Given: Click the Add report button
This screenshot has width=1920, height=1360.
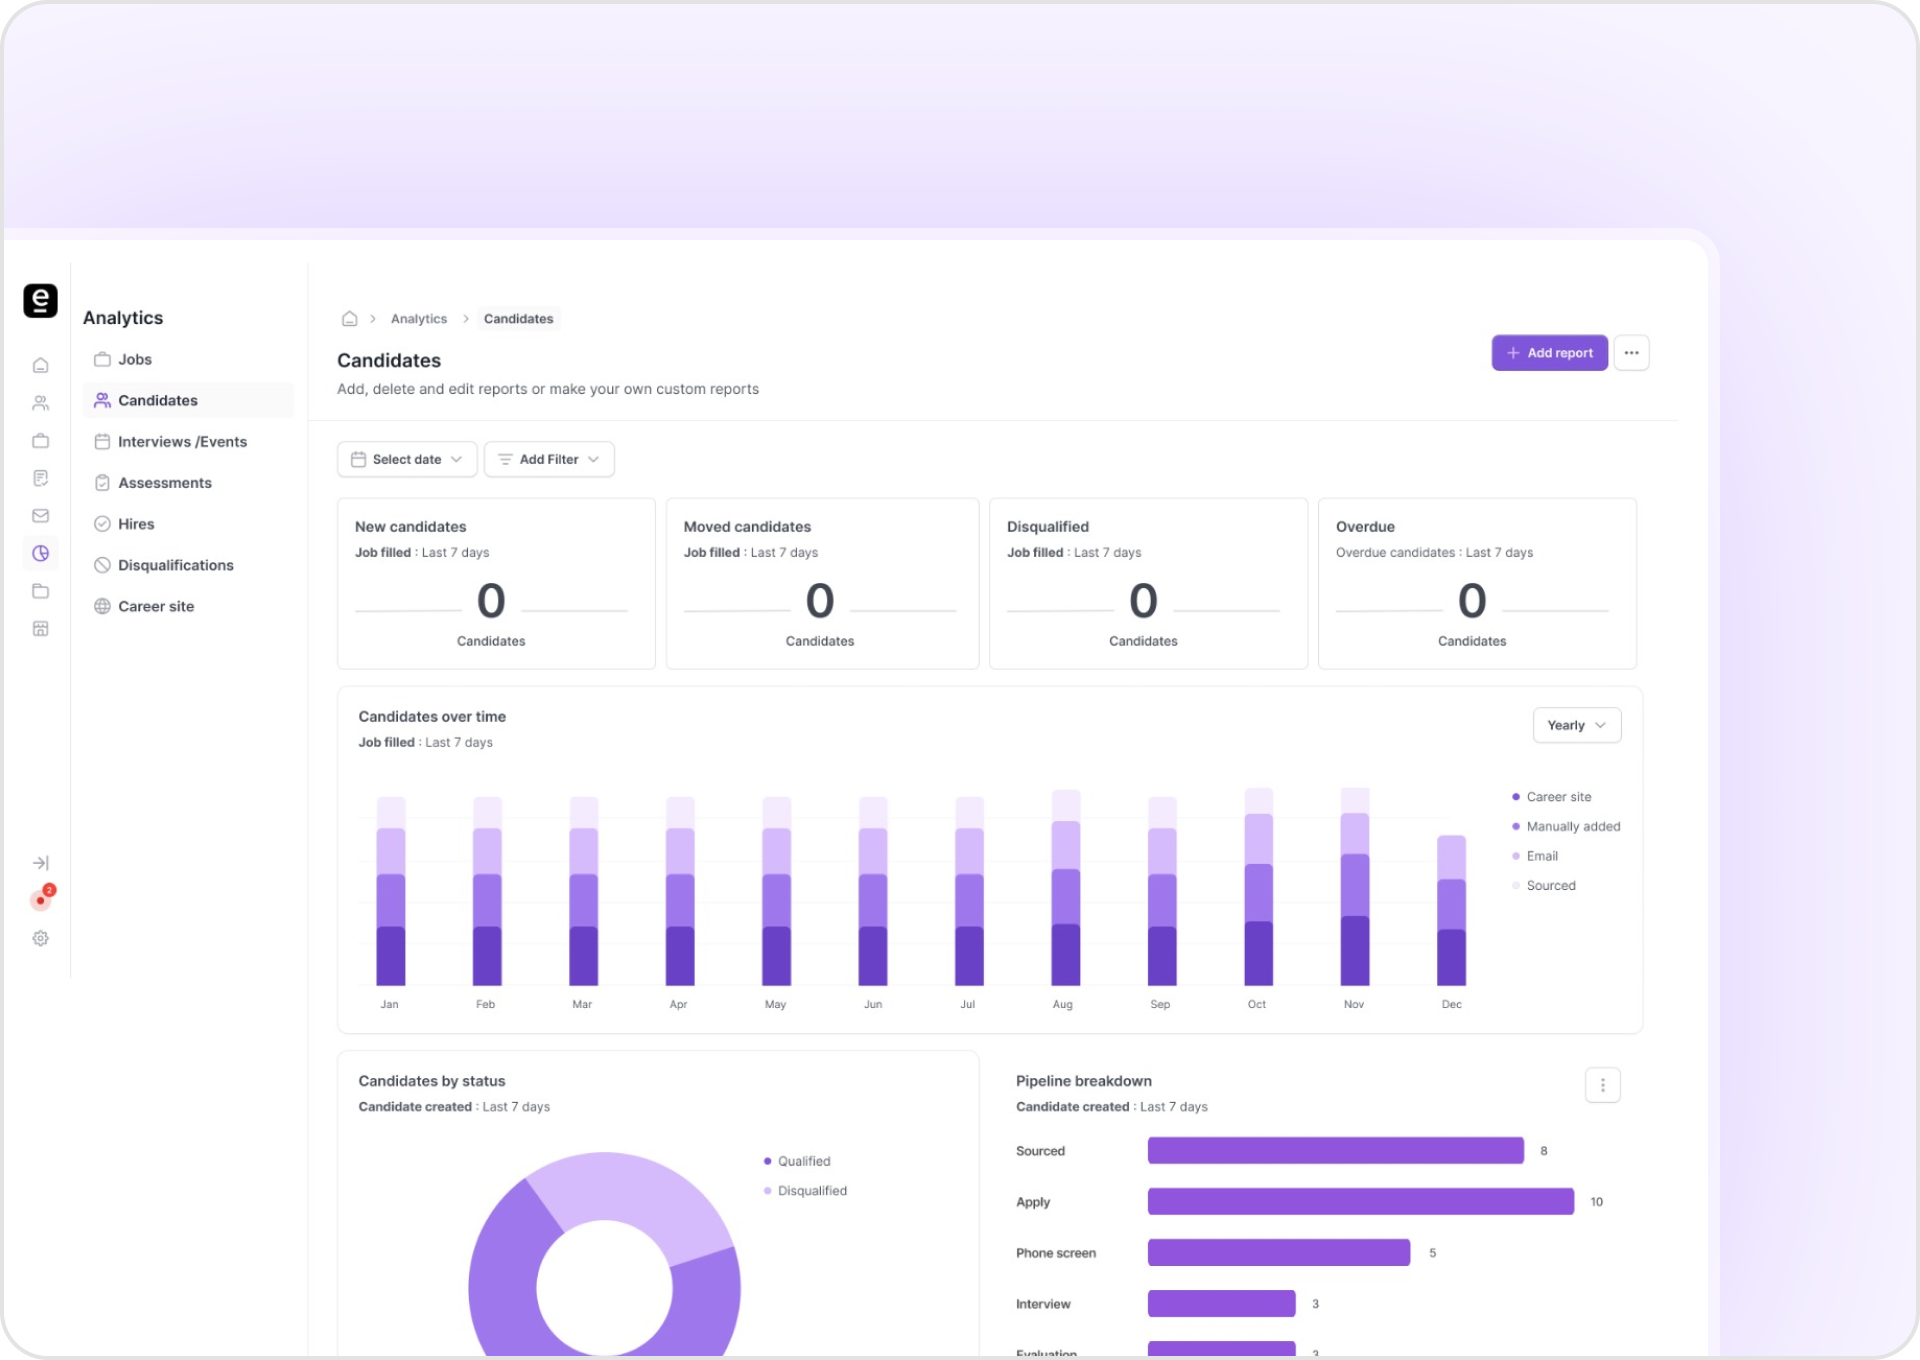Looking at the screenshot, I should click(x=1549, y=353).
